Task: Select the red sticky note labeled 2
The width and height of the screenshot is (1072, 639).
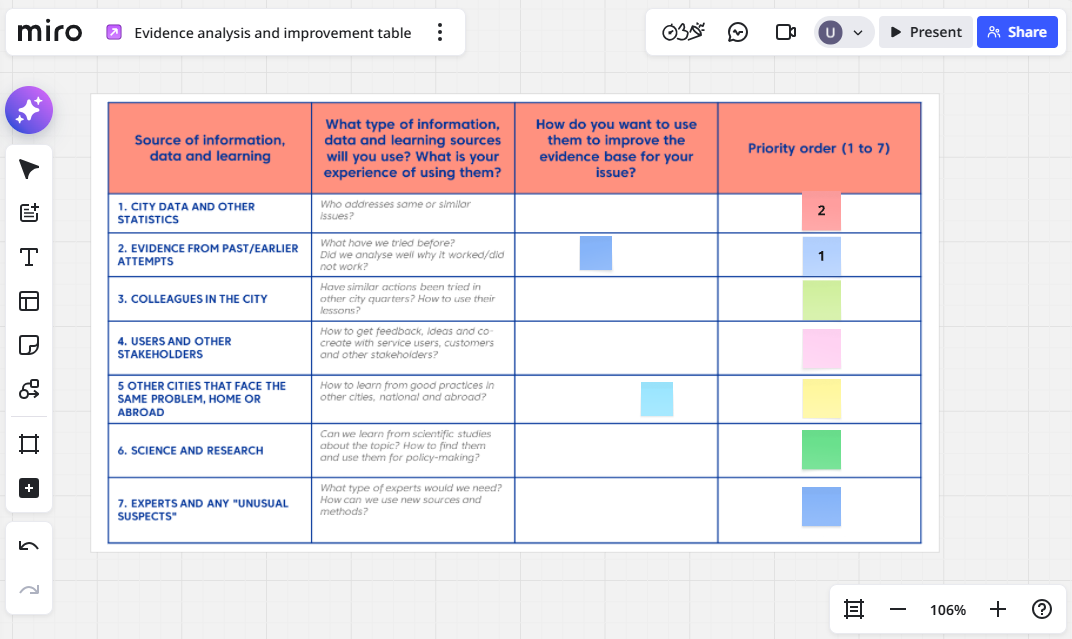Action: (821, 211)
